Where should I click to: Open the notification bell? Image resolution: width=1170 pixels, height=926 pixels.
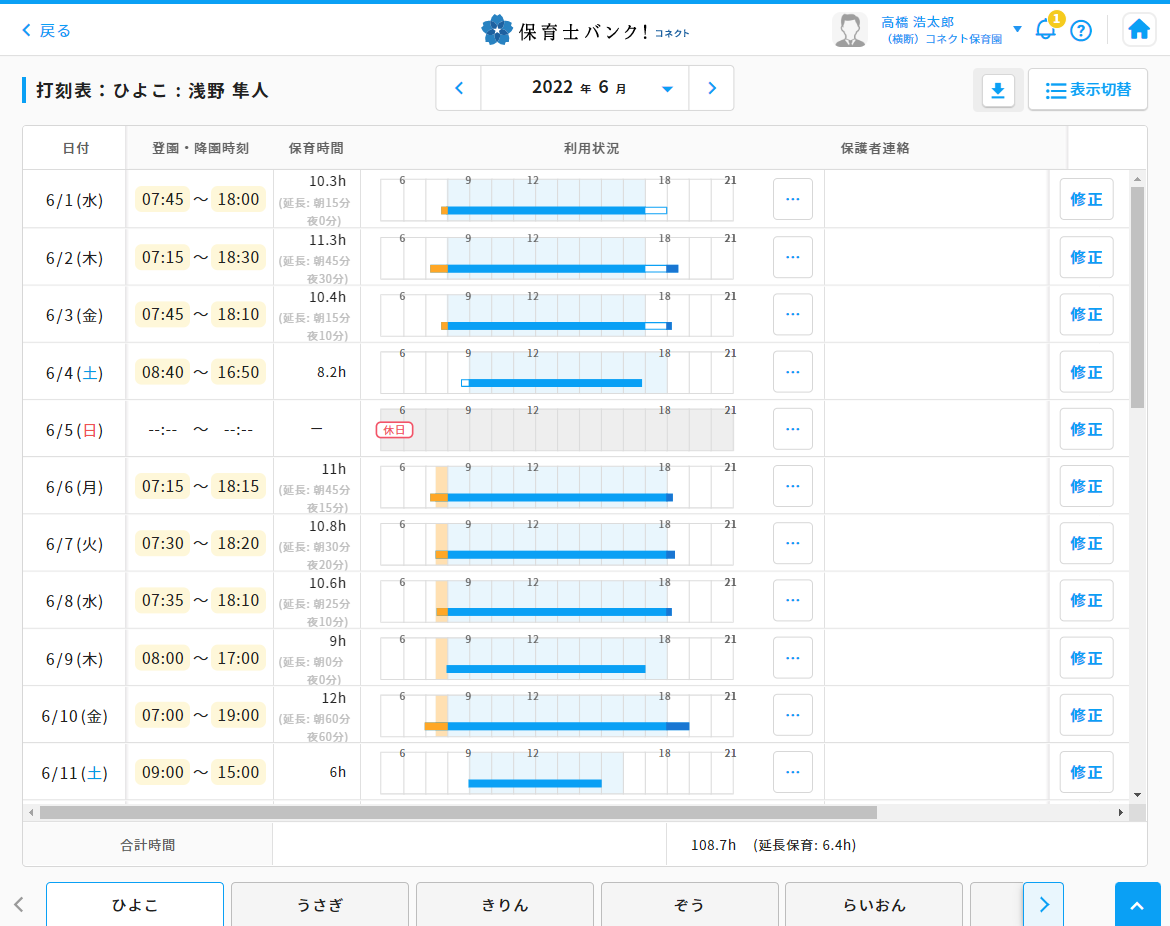pos(1045,29)
